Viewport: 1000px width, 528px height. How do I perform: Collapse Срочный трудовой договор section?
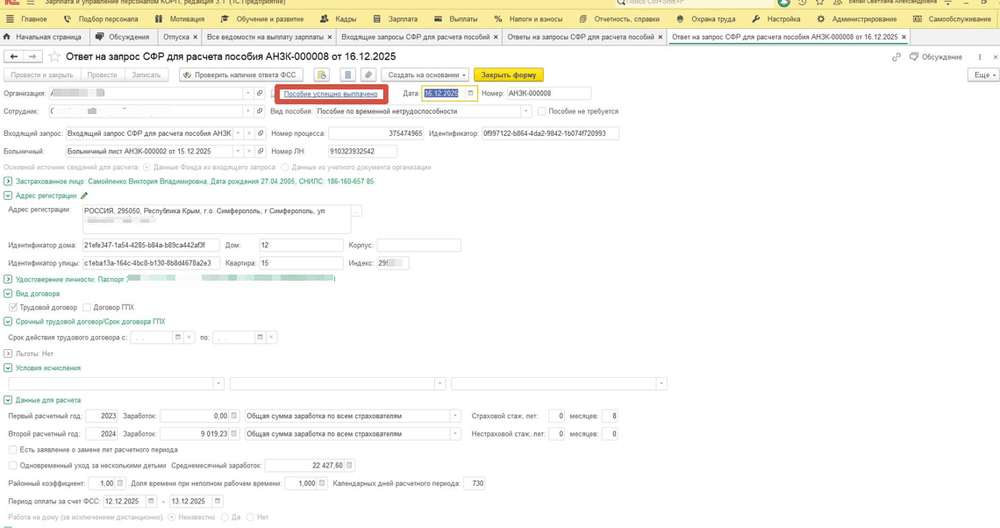pyautogui.click(x=8, y=322)
